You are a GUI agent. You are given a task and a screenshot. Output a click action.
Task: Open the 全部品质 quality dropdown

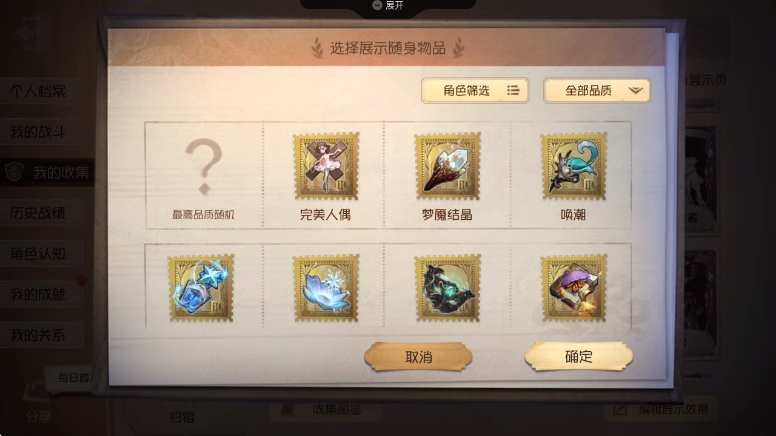597,91
